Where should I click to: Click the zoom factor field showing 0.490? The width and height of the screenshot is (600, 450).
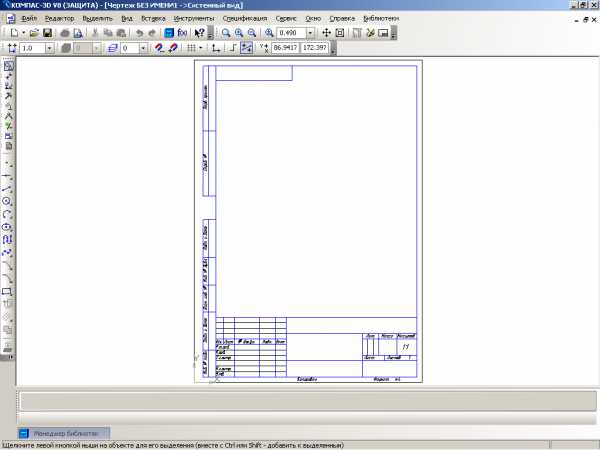(291, 33)
